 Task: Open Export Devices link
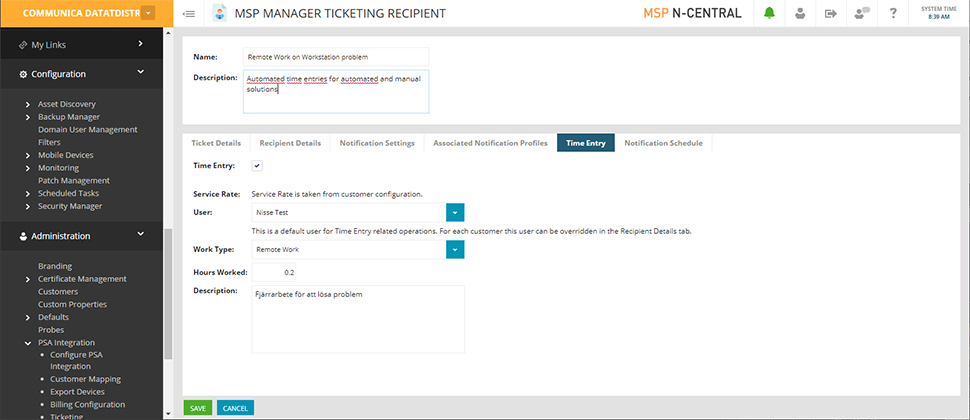(x=77, y=392)
